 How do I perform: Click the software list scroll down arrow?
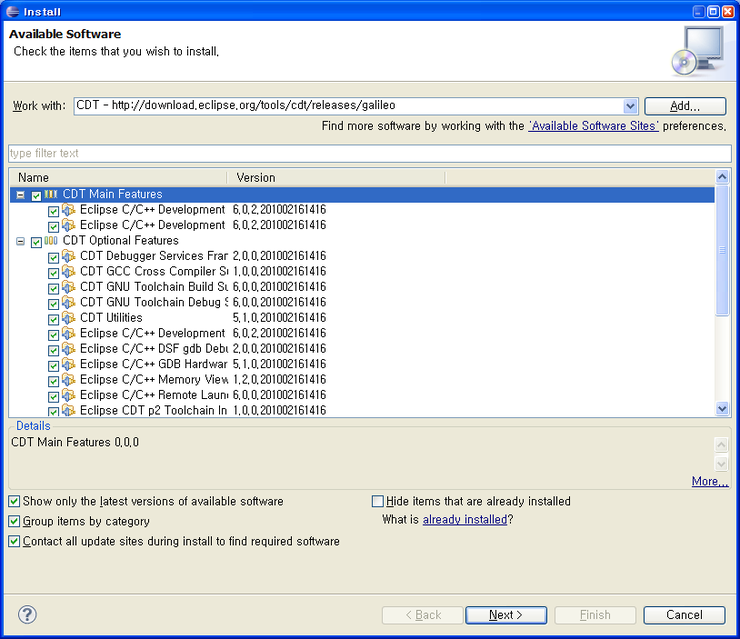coord(722,408)
